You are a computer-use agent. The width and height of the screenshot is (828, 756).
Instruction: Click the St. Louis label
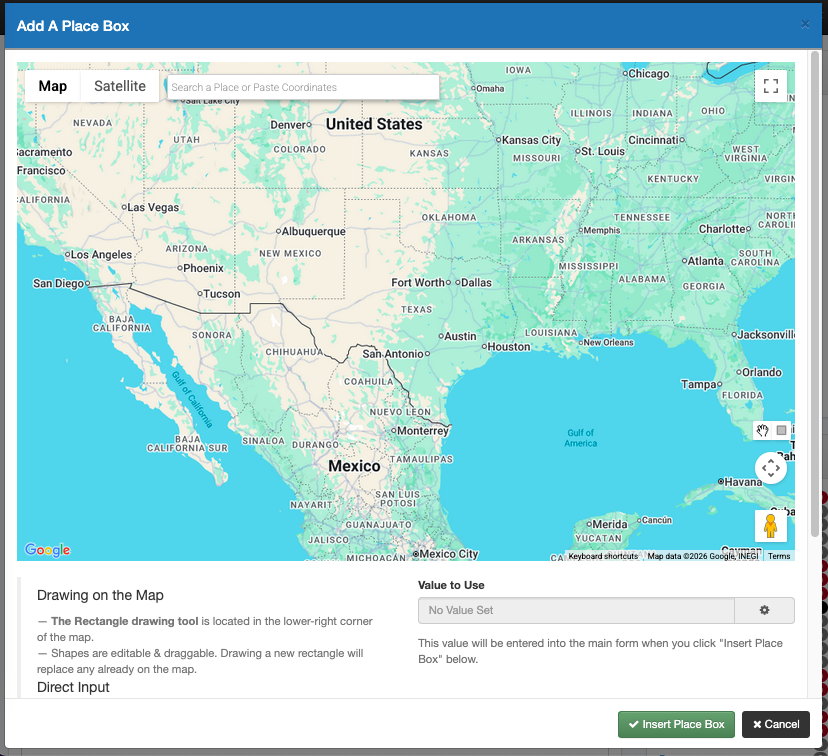click(x=603, y=152)
